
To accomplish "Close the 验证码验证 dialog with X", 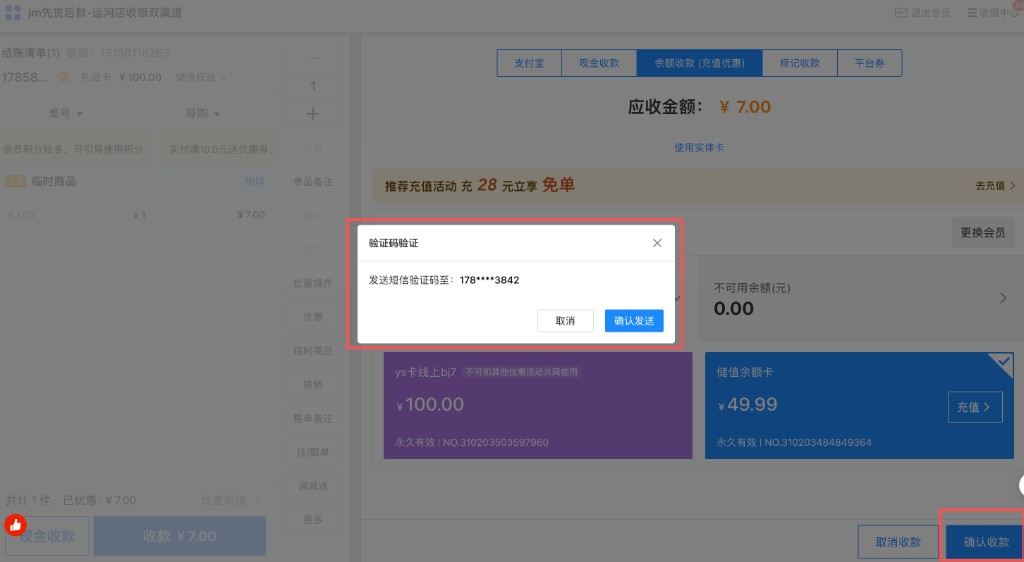I will click(657, 243).
